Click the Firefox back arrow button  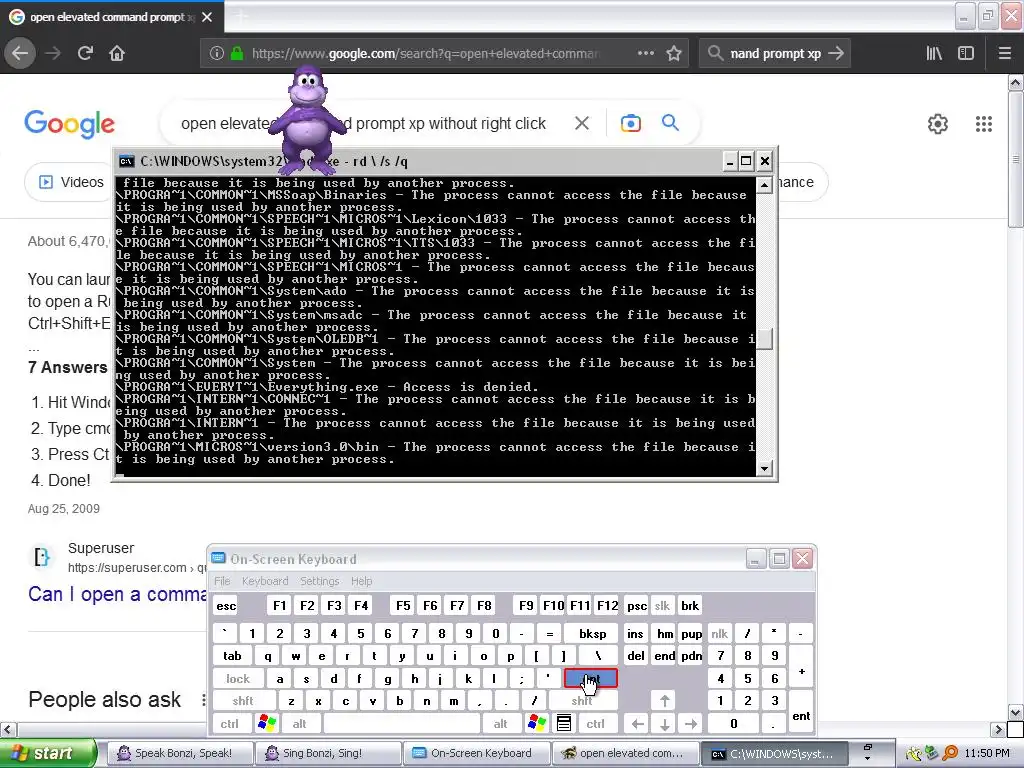pos(20,53)
